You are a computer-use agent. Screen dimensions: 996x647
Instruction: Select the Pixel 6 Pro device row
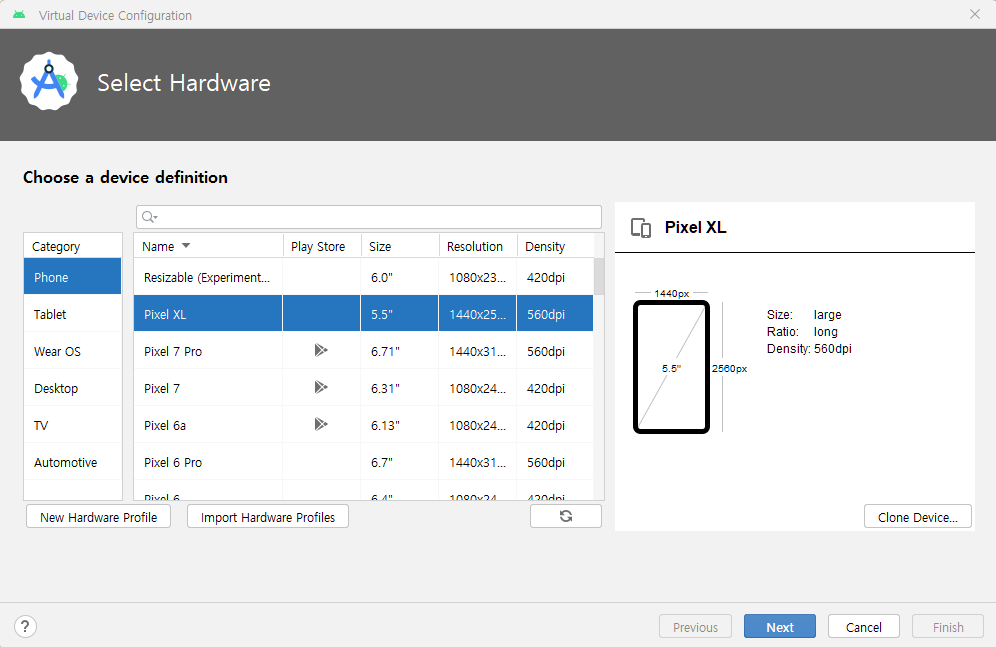363,462
